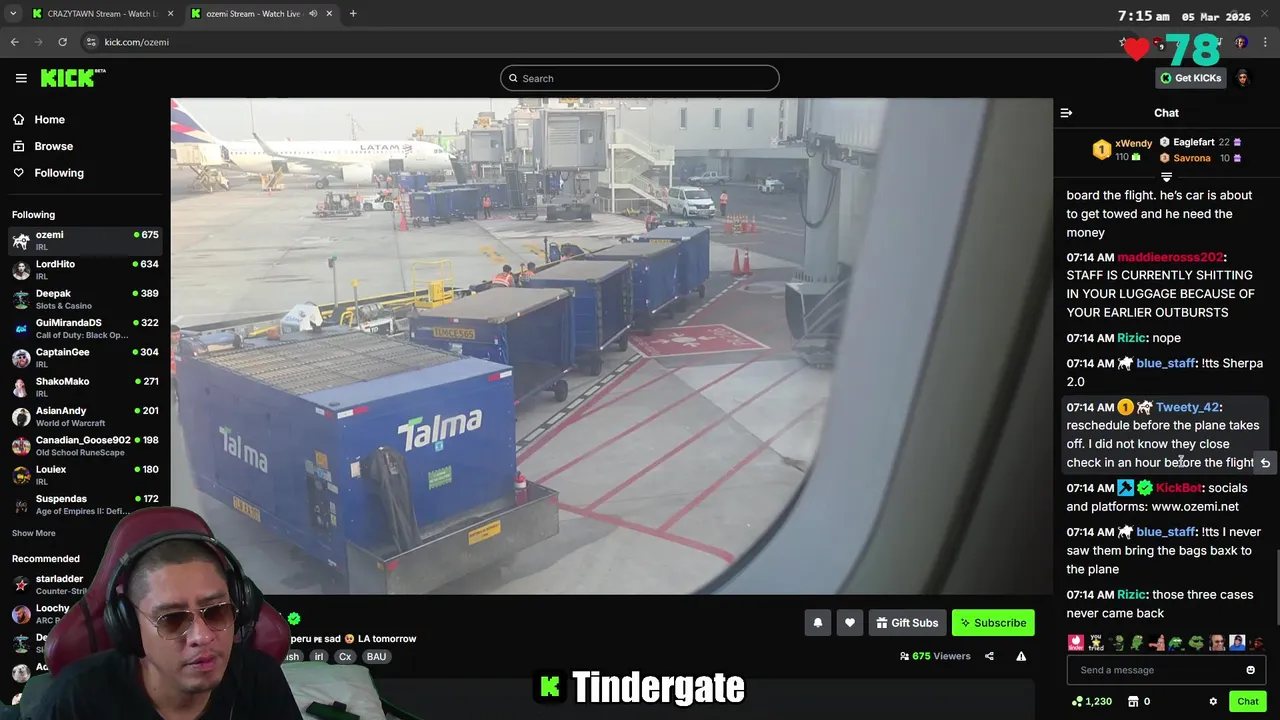Open the Chrome three-dot menu
This screenshot has width=1280, height=720.
1266,42
